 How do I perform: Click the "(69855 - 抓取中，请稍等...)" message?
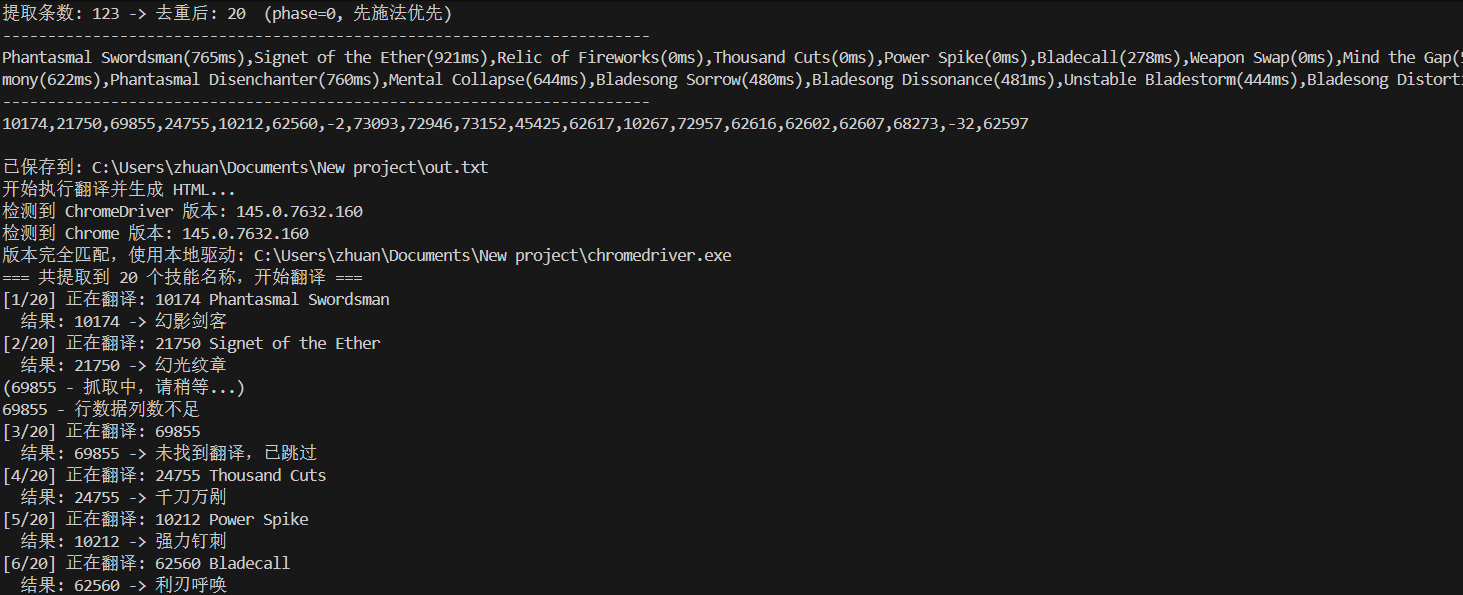click(x=124, y=388)
